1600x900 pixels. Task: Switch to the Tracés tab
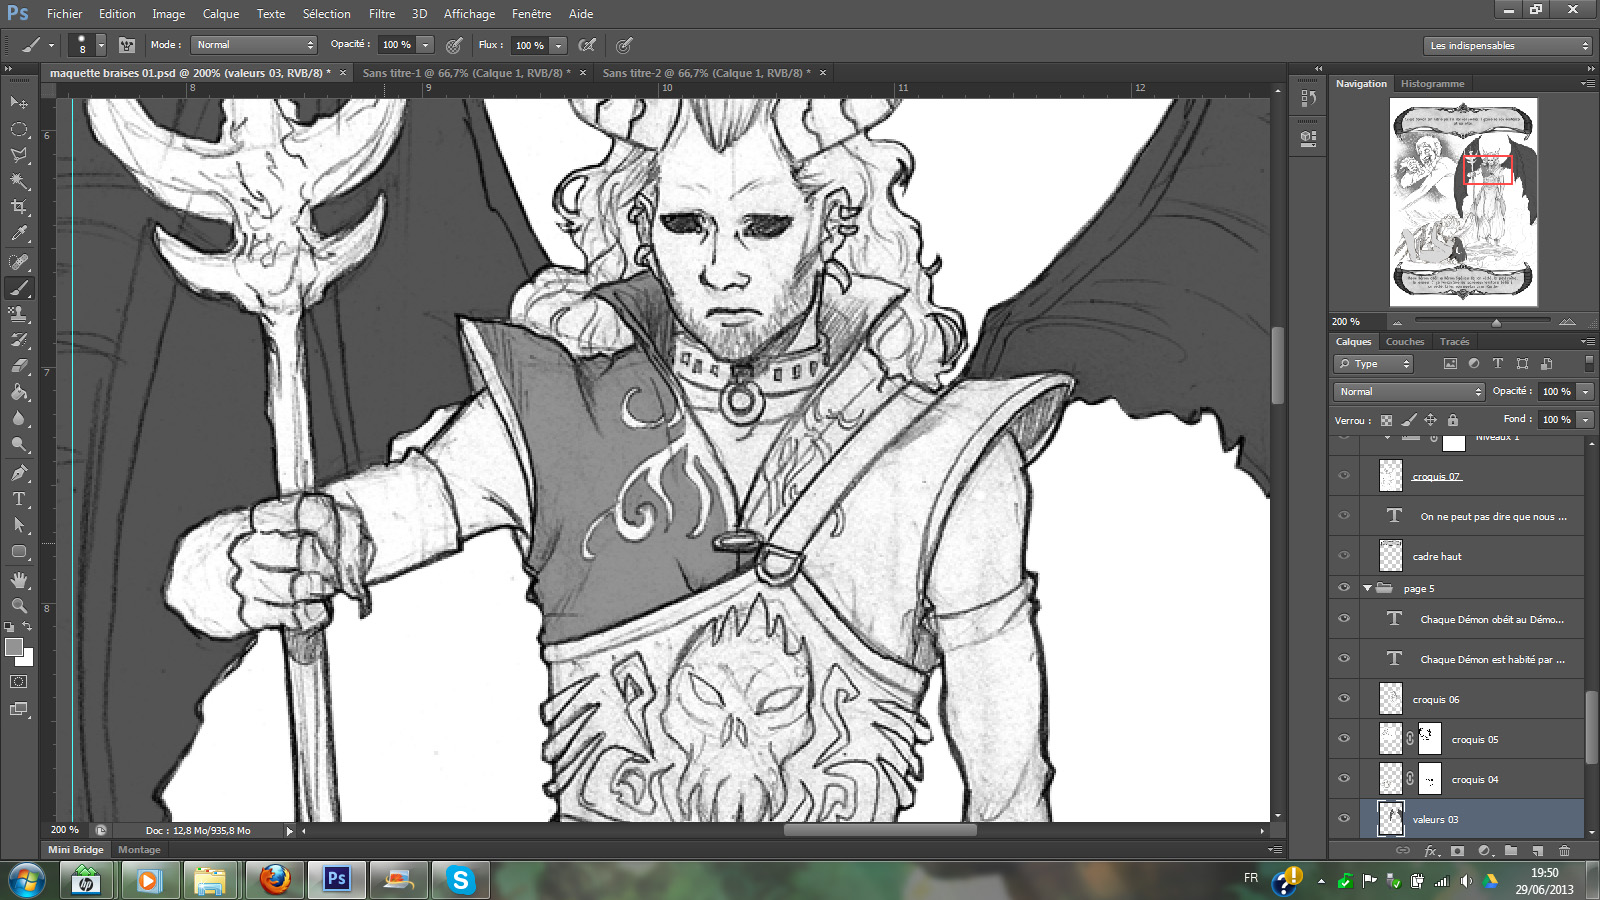[x=1455, y=342]
